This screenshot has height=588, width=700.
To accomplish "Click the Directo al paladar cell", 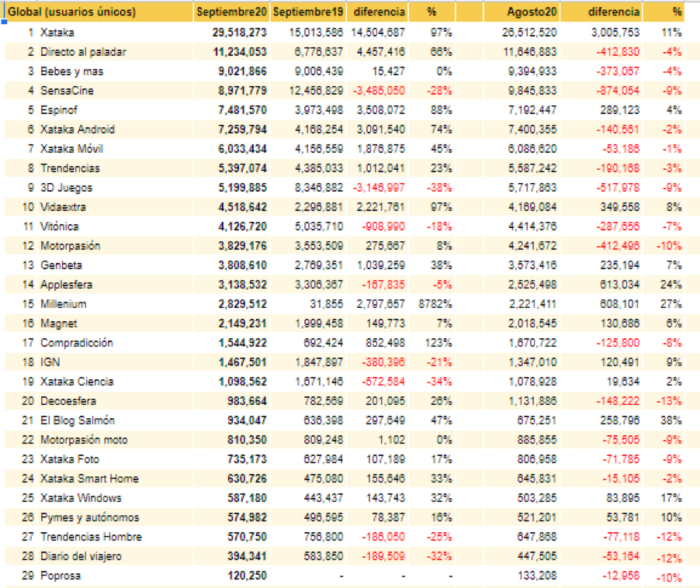I will pyautogui.click(x=83, y=52).
